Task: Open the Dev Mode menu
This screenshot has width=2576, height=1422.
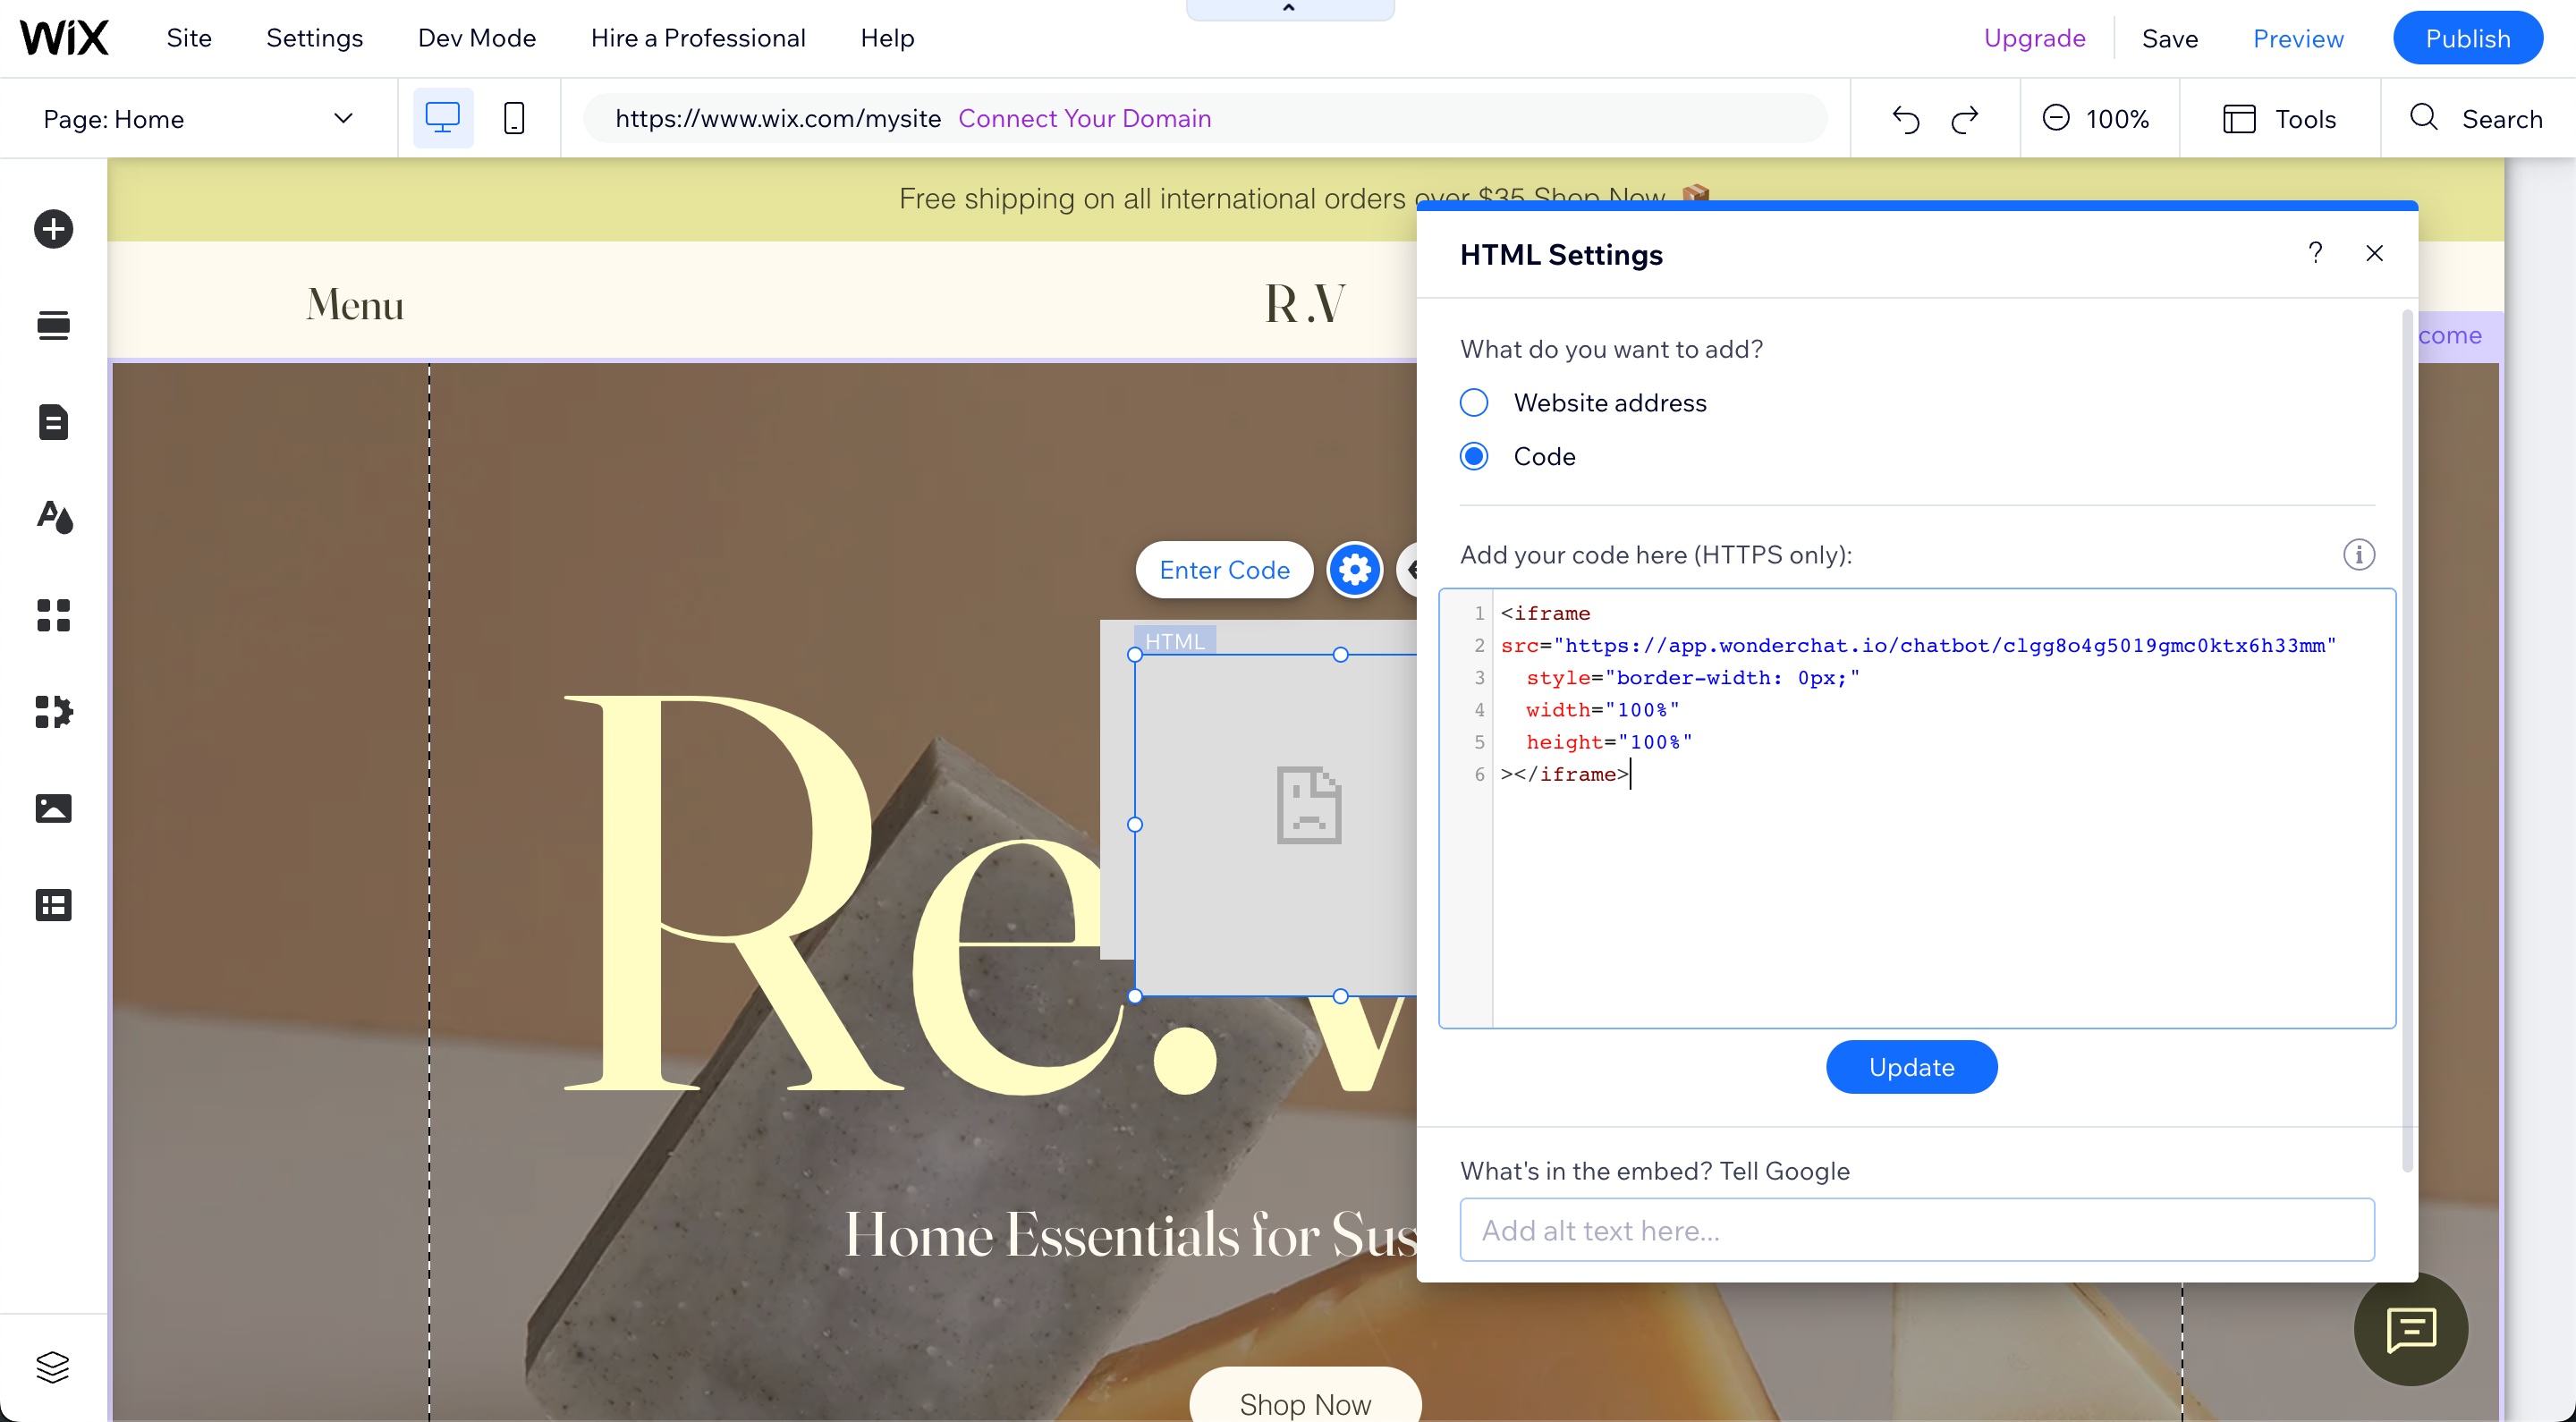Action: point(476,38)
